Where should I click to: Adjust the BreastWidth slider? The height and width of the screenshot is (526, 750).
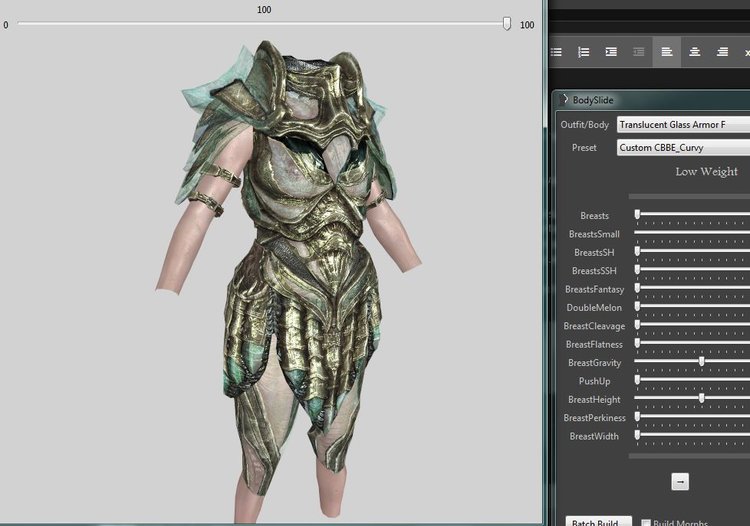637,435
